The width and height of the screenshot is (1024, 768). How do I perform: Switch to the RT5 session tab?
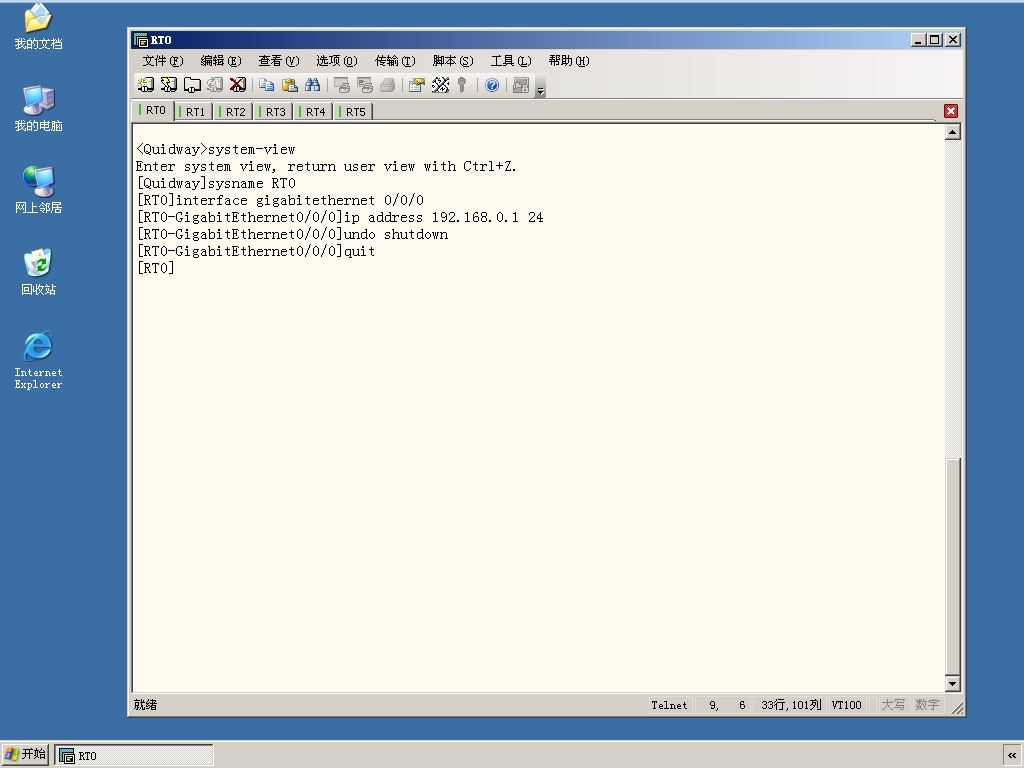[x=354, y=112]
